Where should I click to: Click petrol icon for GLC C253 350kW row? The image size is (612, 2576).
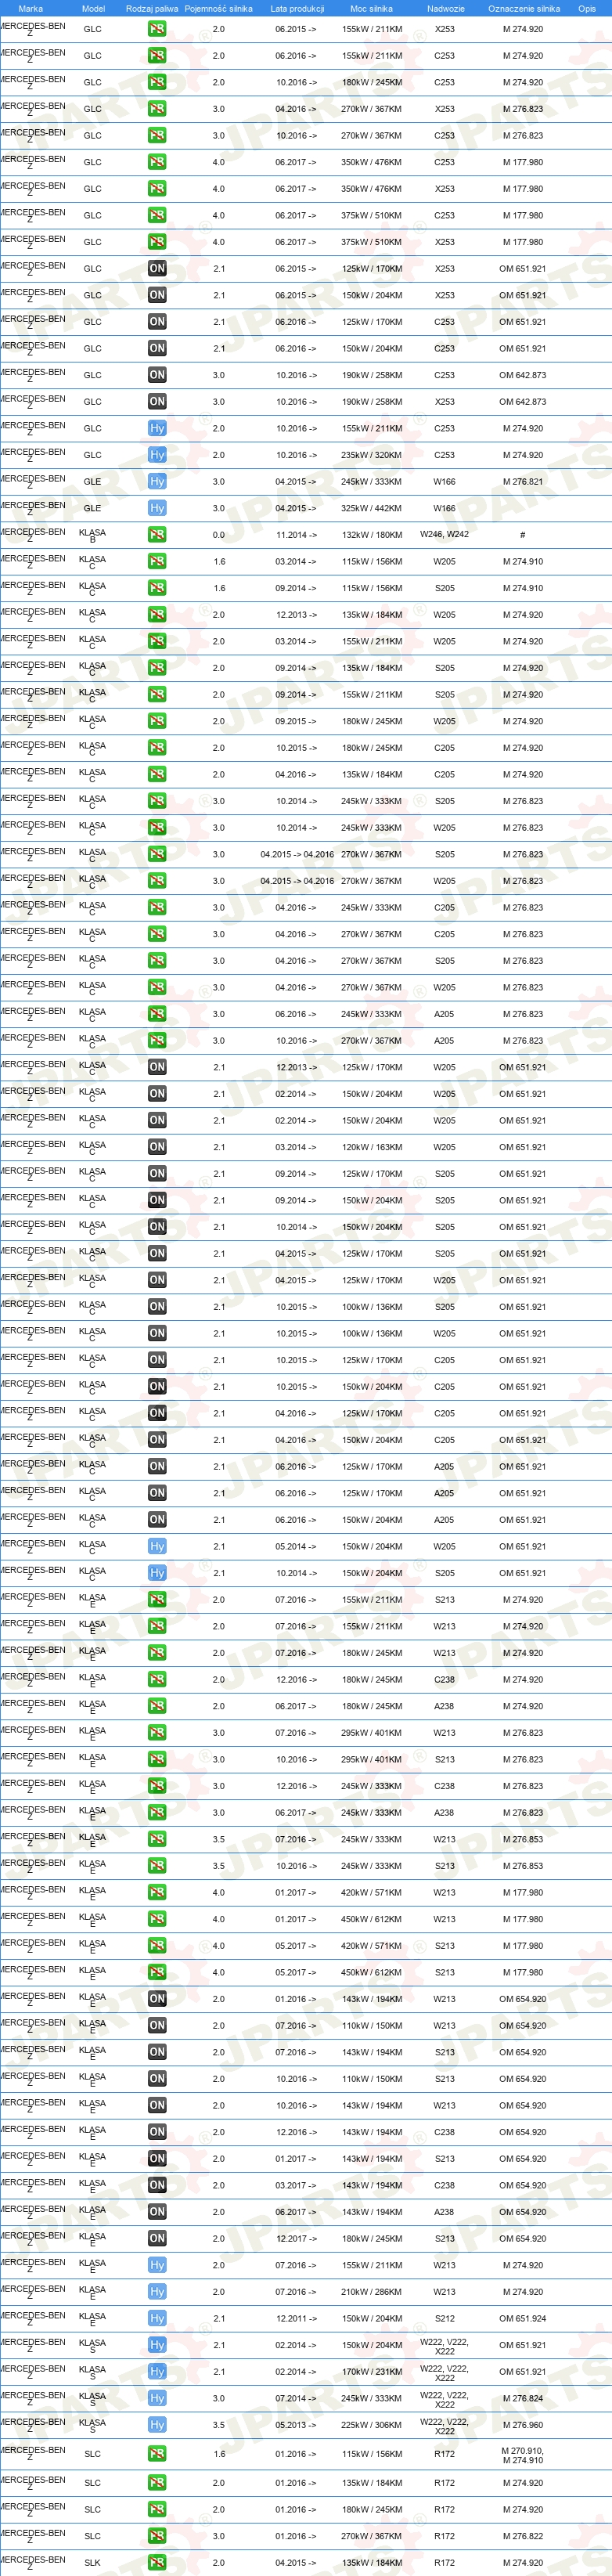tap(157, 162)
